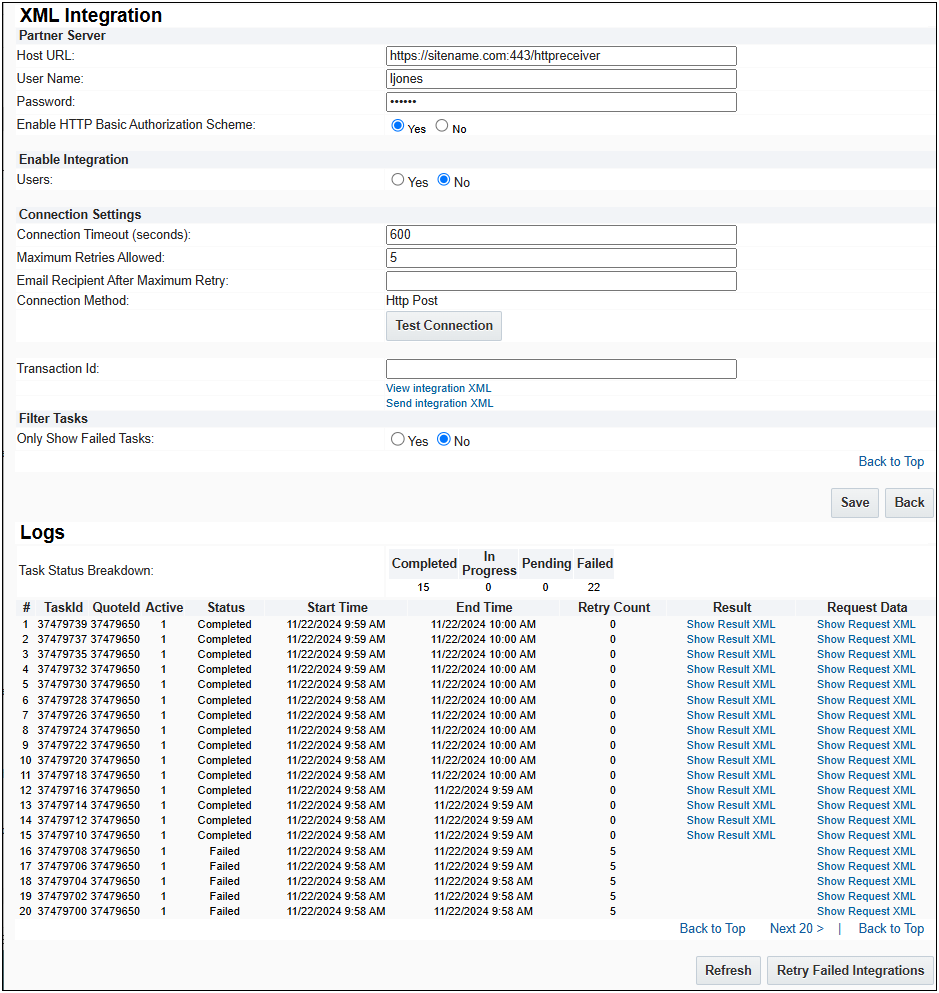Enable Users by selecting "Yes" under Enable Integration
Image resolution: width=939 pixels, height=993 pixels.
(397, 179)
